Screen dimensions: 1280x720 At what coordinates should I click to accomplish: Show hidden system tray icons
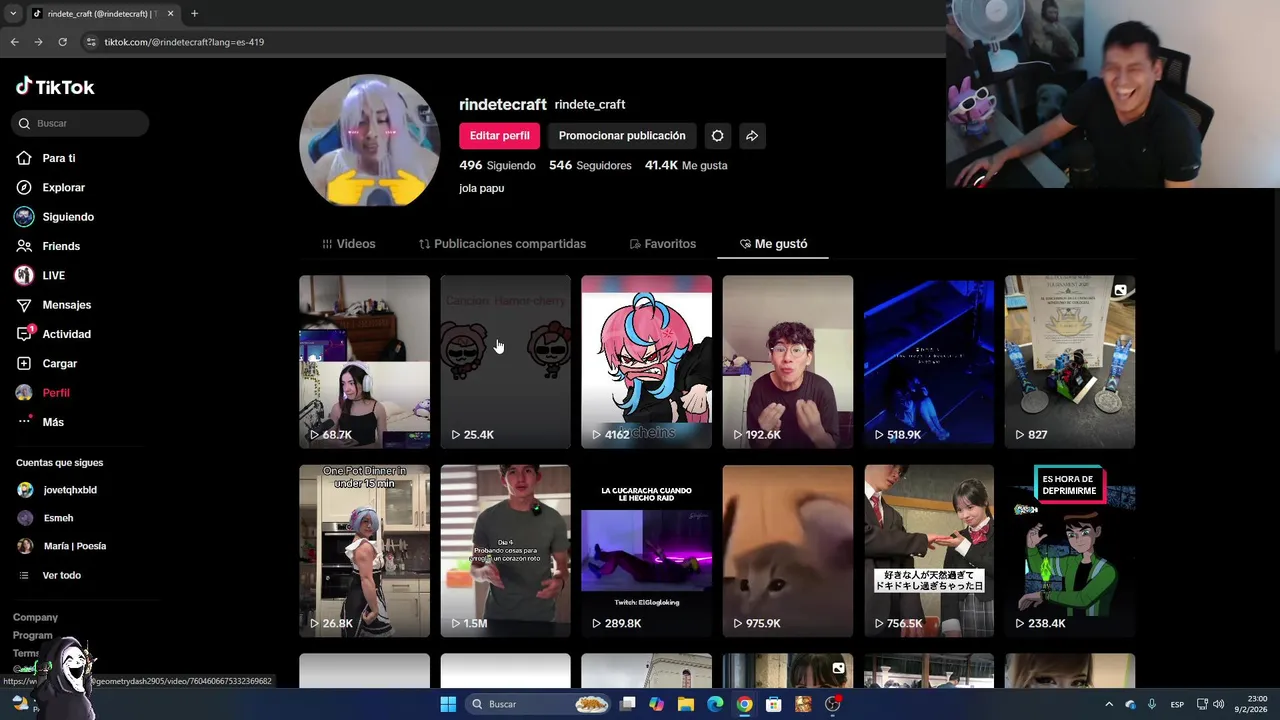click(x=1108, y=704)
